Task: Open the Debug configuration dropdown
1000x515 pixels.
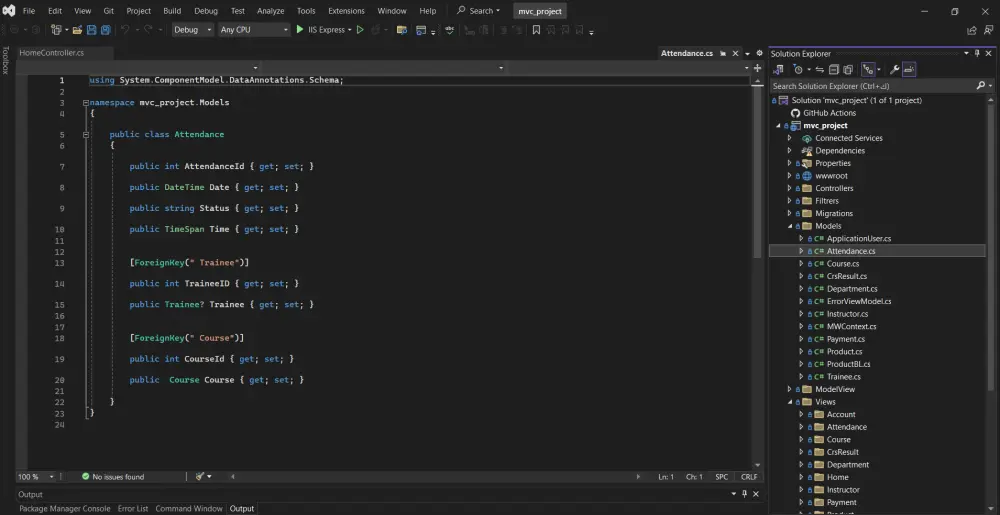Action: coord(192,30)
